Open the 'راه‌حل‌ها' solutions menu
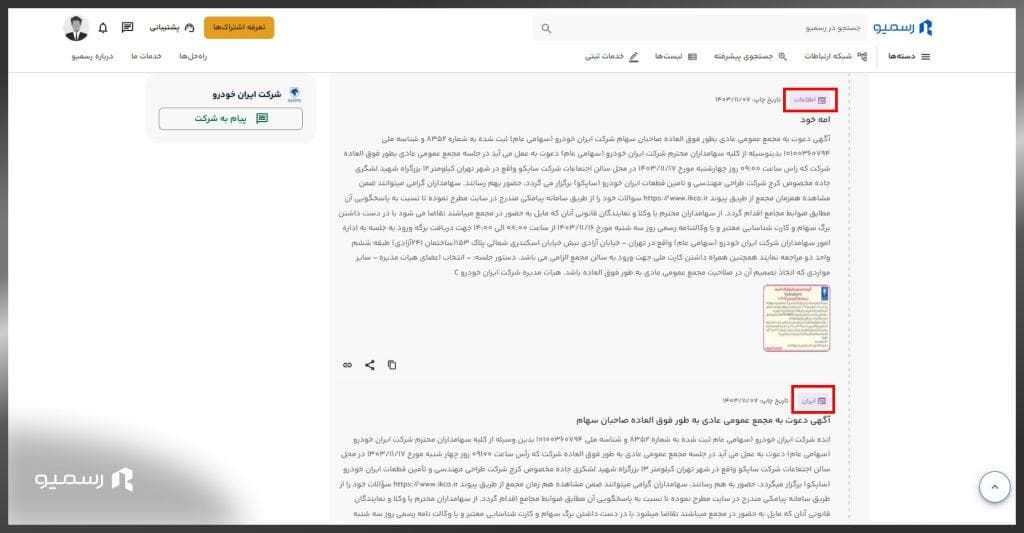Viewport: 1024px width, 533px height. click(x=193, y=56)
